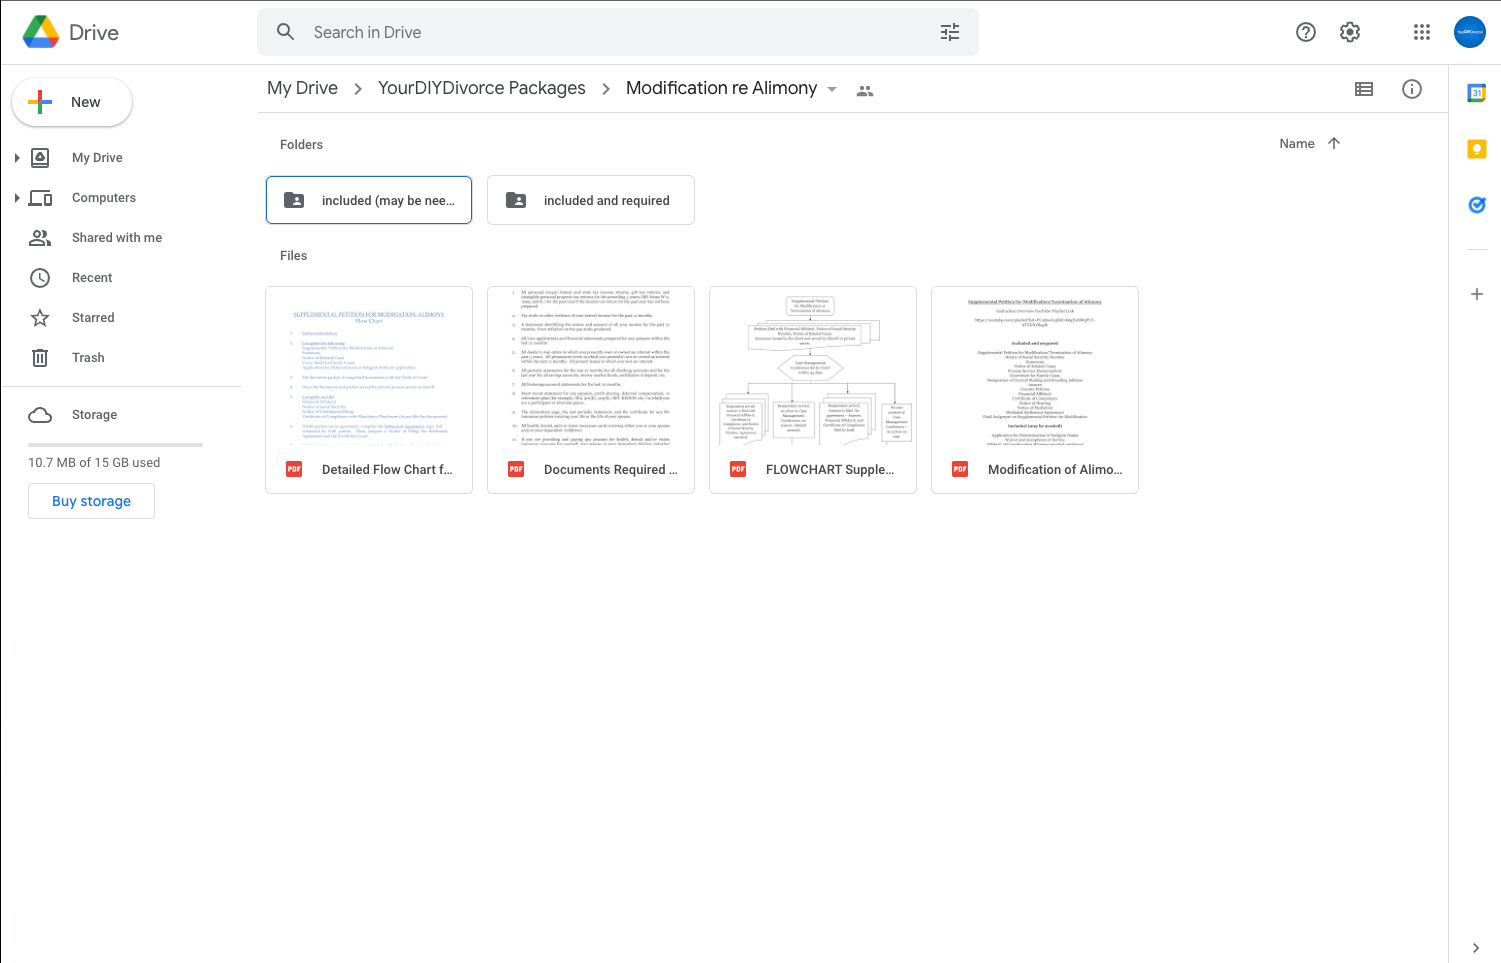This screenshot has width=1501, height=963.
Task: Click the PDF icon of FLOWCHART Supple file
Action: [x=738, y=469]
